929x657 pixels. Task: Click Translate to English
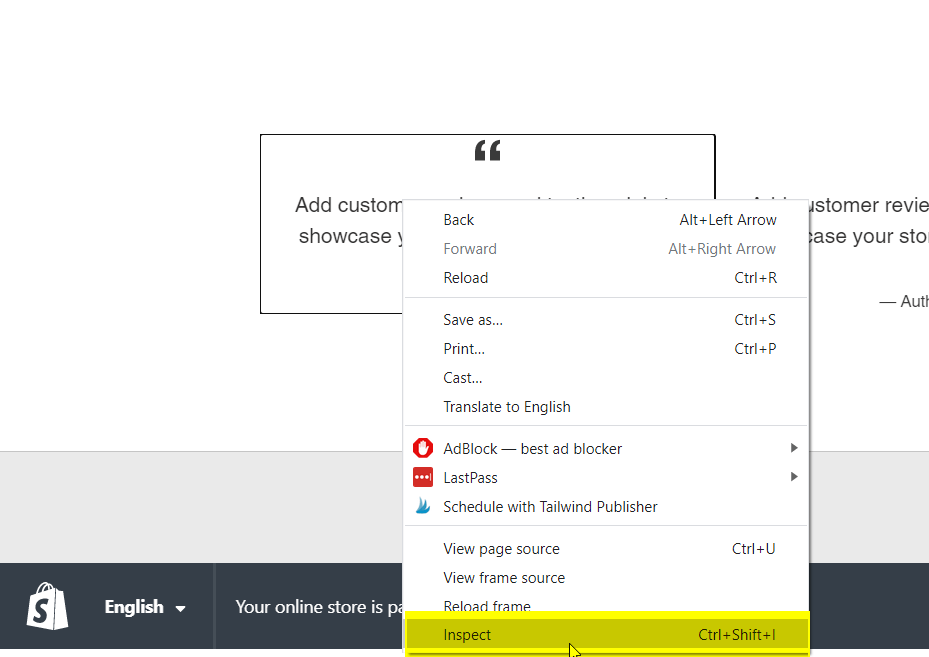coord(507,407)
